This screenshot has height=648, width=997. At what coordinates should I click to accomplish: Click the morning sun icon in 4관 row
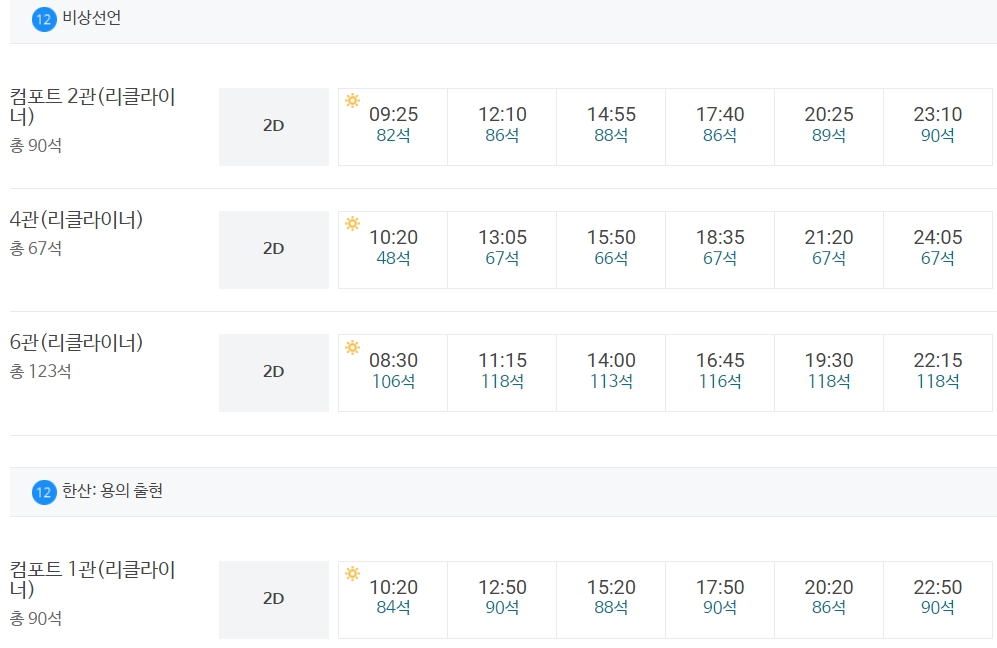[352, 224]
